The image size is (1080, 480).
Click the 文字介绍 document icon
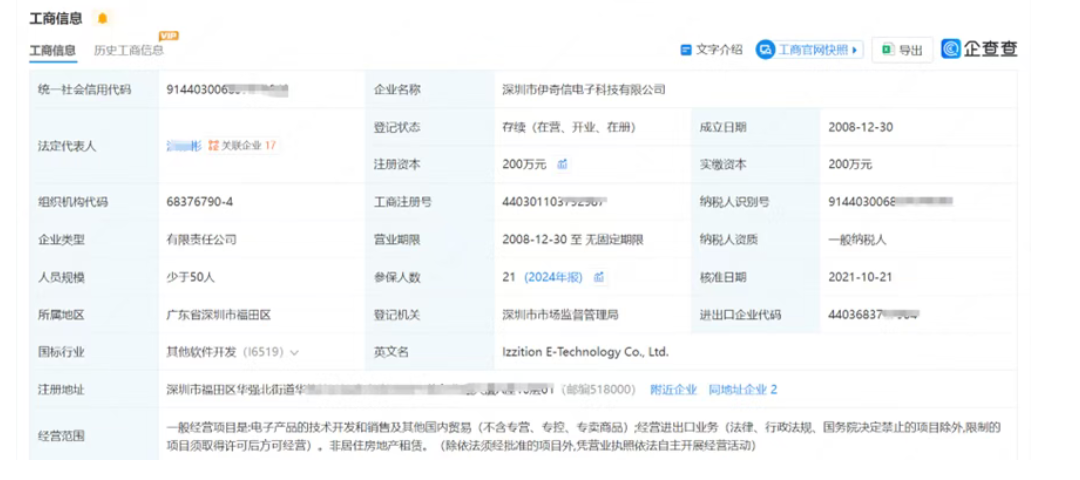[686, 50]
